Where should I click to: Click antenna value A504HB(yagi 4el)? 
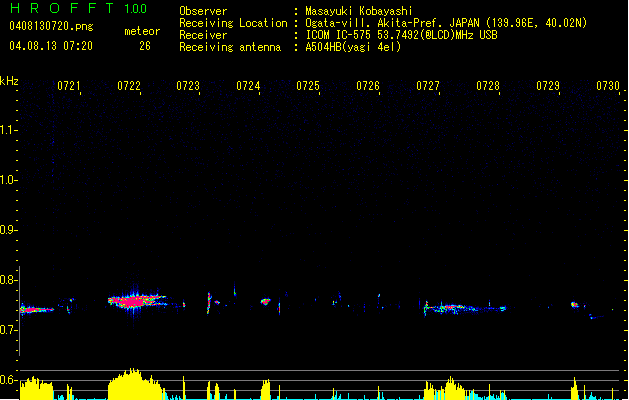pos(353,47)
